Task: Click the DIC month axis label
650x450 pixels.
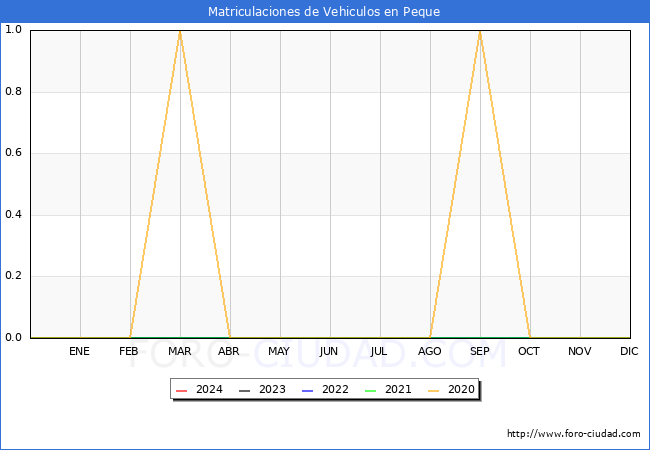Action: coord(629,351)
